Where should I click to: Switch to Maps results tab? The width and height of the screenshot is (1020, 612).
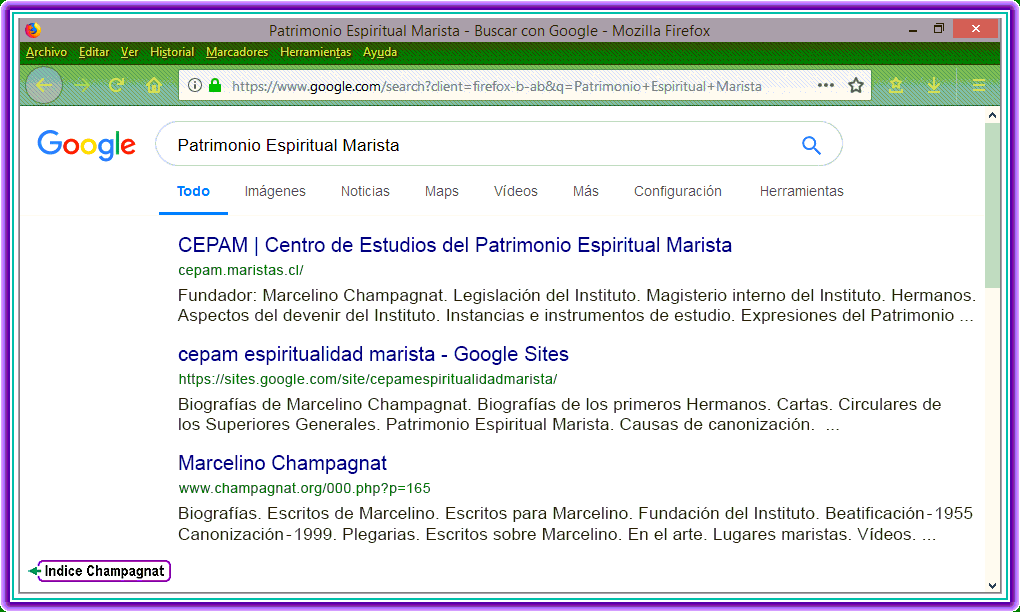point(442,191)
